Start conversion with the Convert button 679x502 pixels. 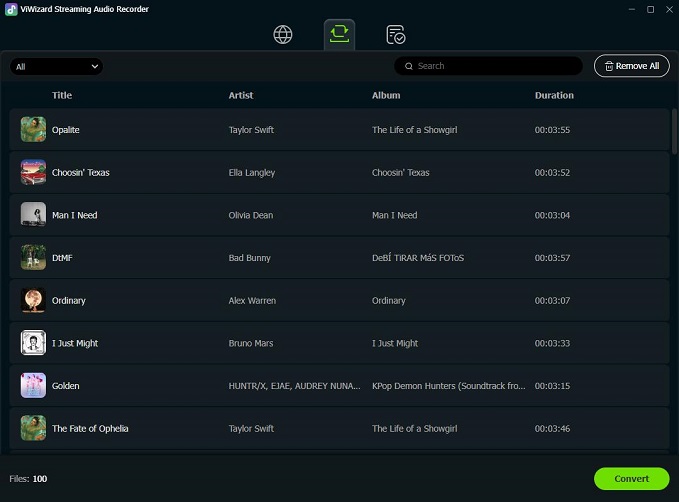tap(631, 479)
